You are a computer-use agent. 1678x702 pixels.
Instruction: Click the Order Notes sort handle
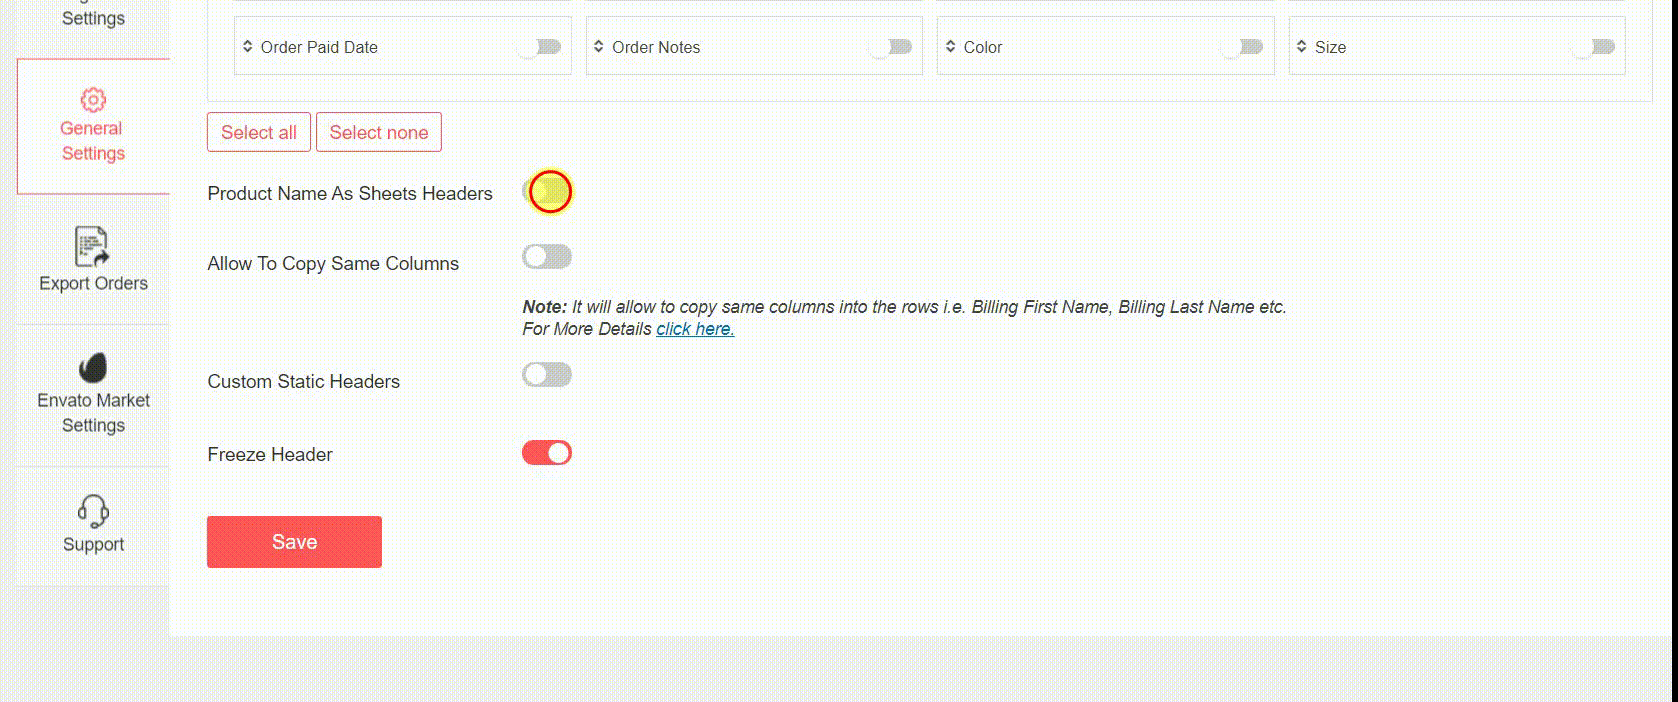coord(599,46)
